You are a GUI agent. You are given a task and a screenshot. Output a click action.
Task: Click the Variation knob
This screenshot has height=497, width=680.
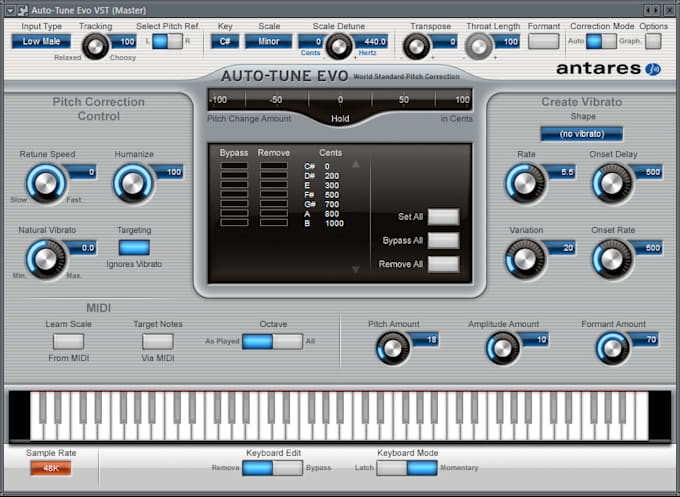tap(525, 259)
